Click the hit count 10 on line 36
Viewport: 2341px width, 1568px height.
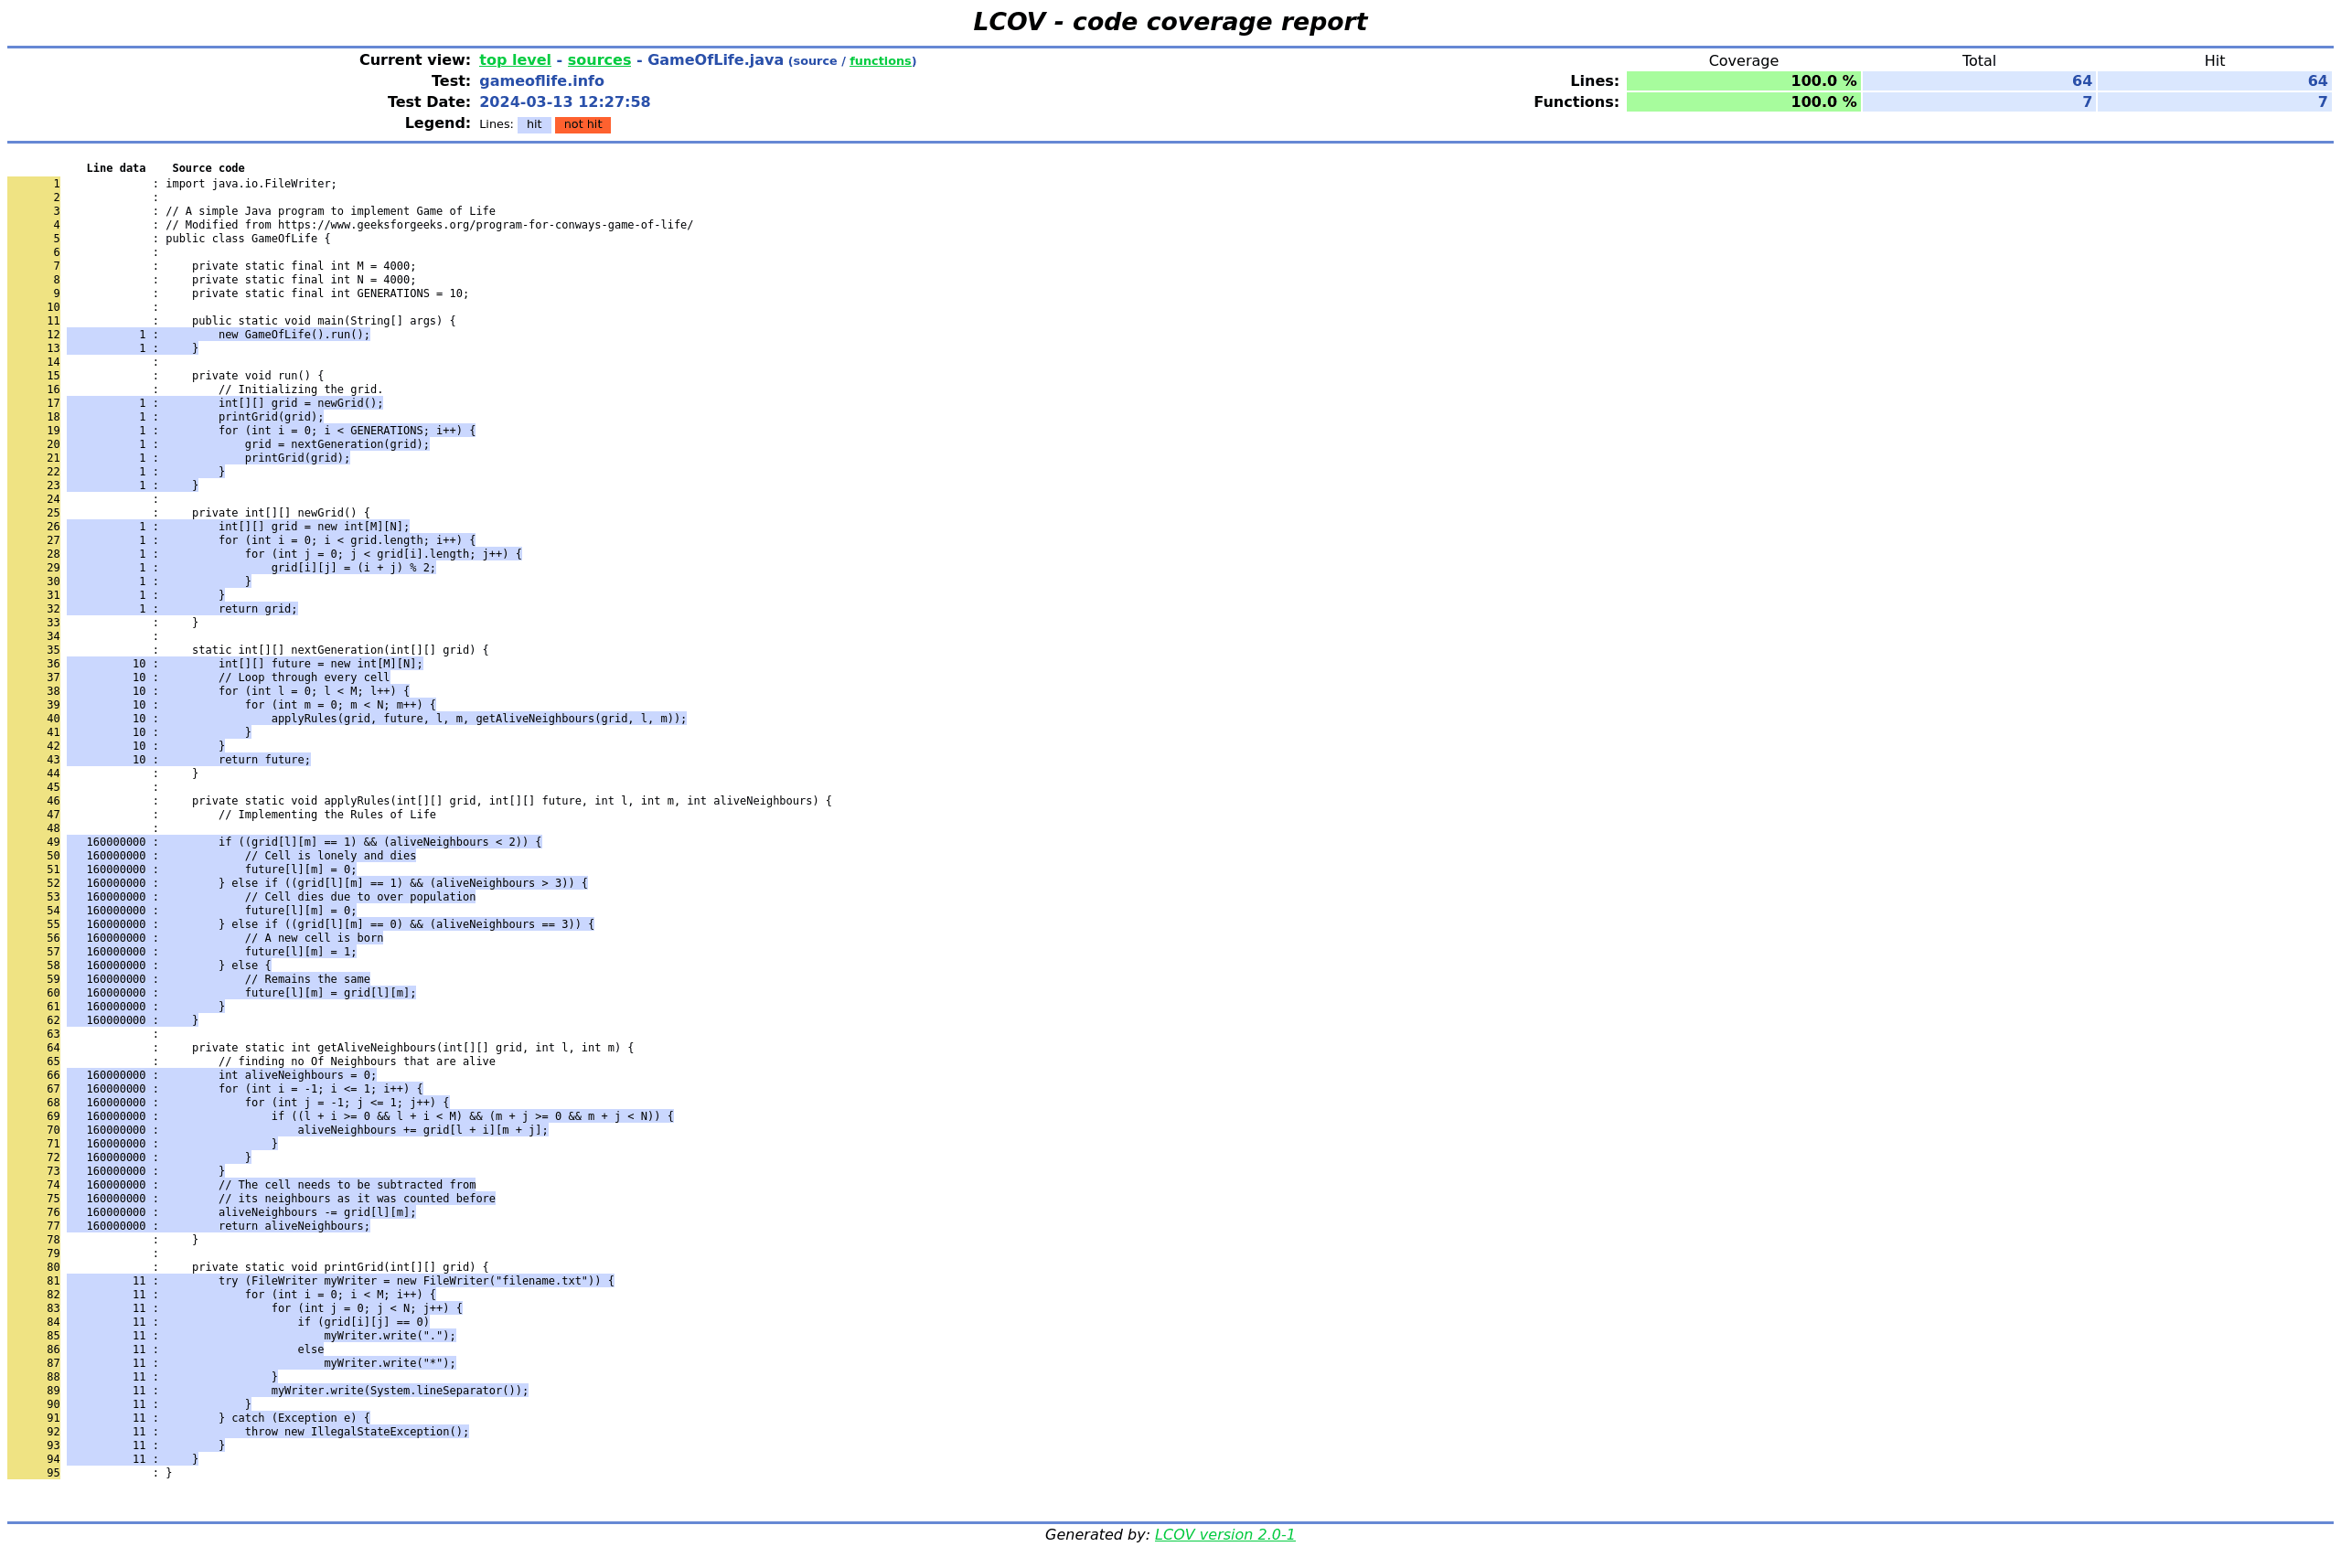pos(139,664)
